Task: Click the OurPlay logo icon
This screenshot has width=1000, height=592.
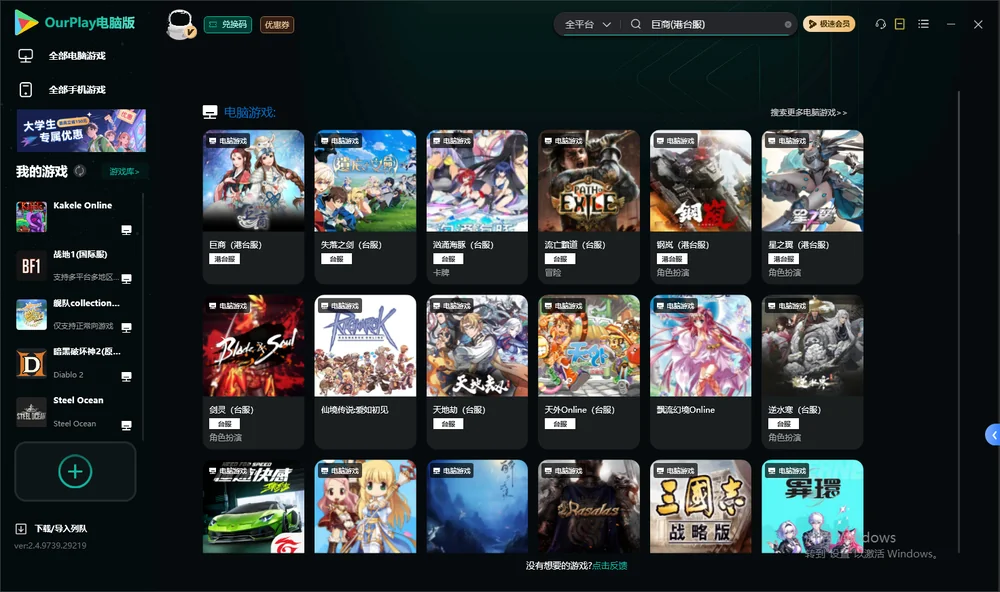Action: click(26, 23)
